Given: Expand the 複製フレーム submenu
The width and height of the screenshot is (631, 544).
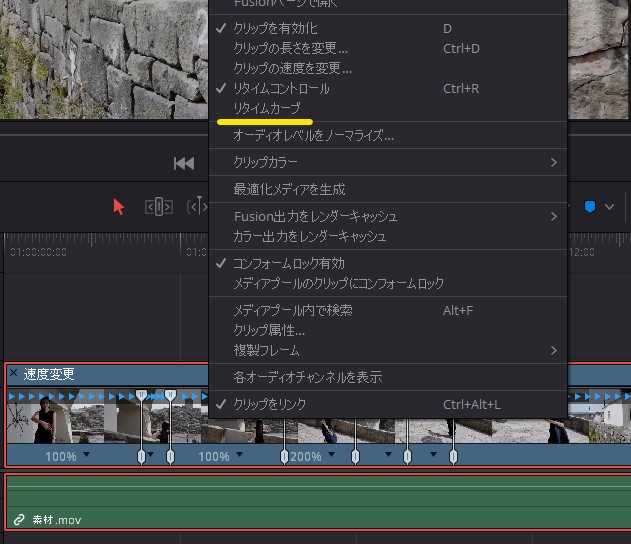Looking at the screenshot, I should coord(388,350).
